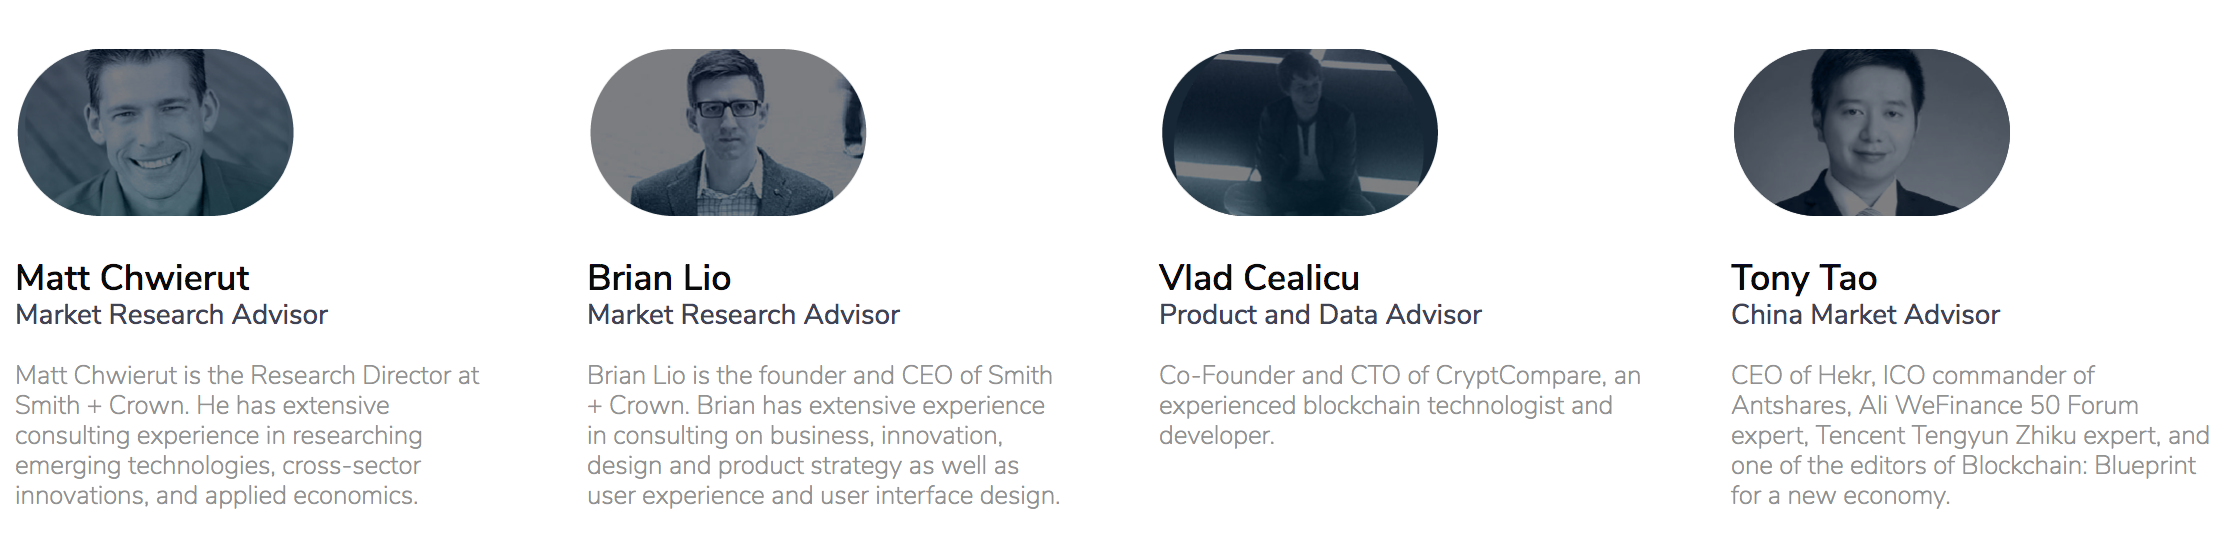Screen dimensions: 2240x542
Task: Select the Brian Lio name heading
Action: 659,278
